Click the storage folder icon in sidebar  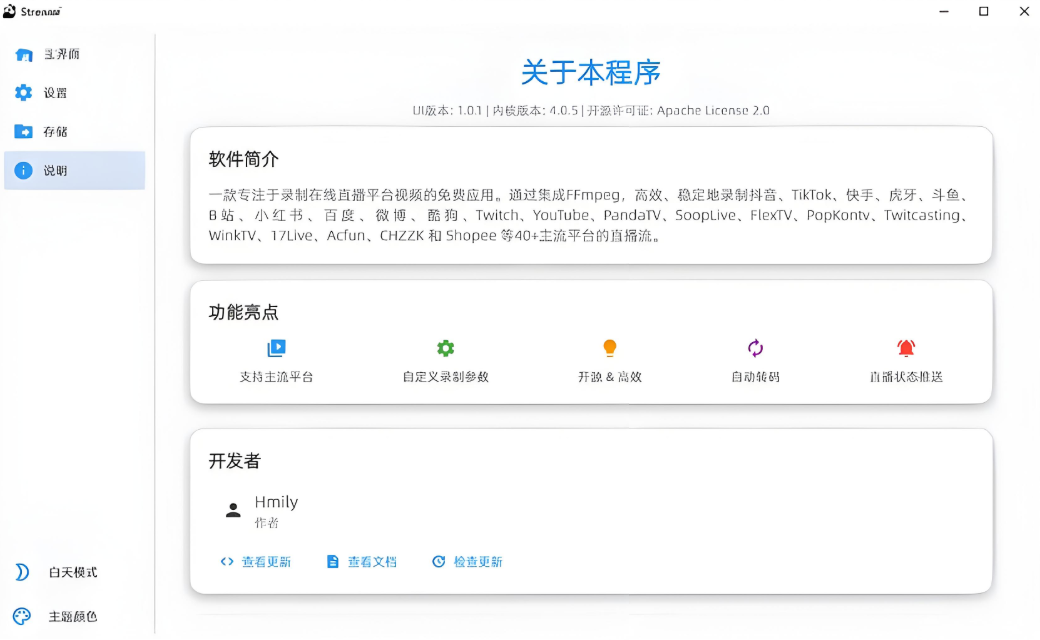point(24,131)
